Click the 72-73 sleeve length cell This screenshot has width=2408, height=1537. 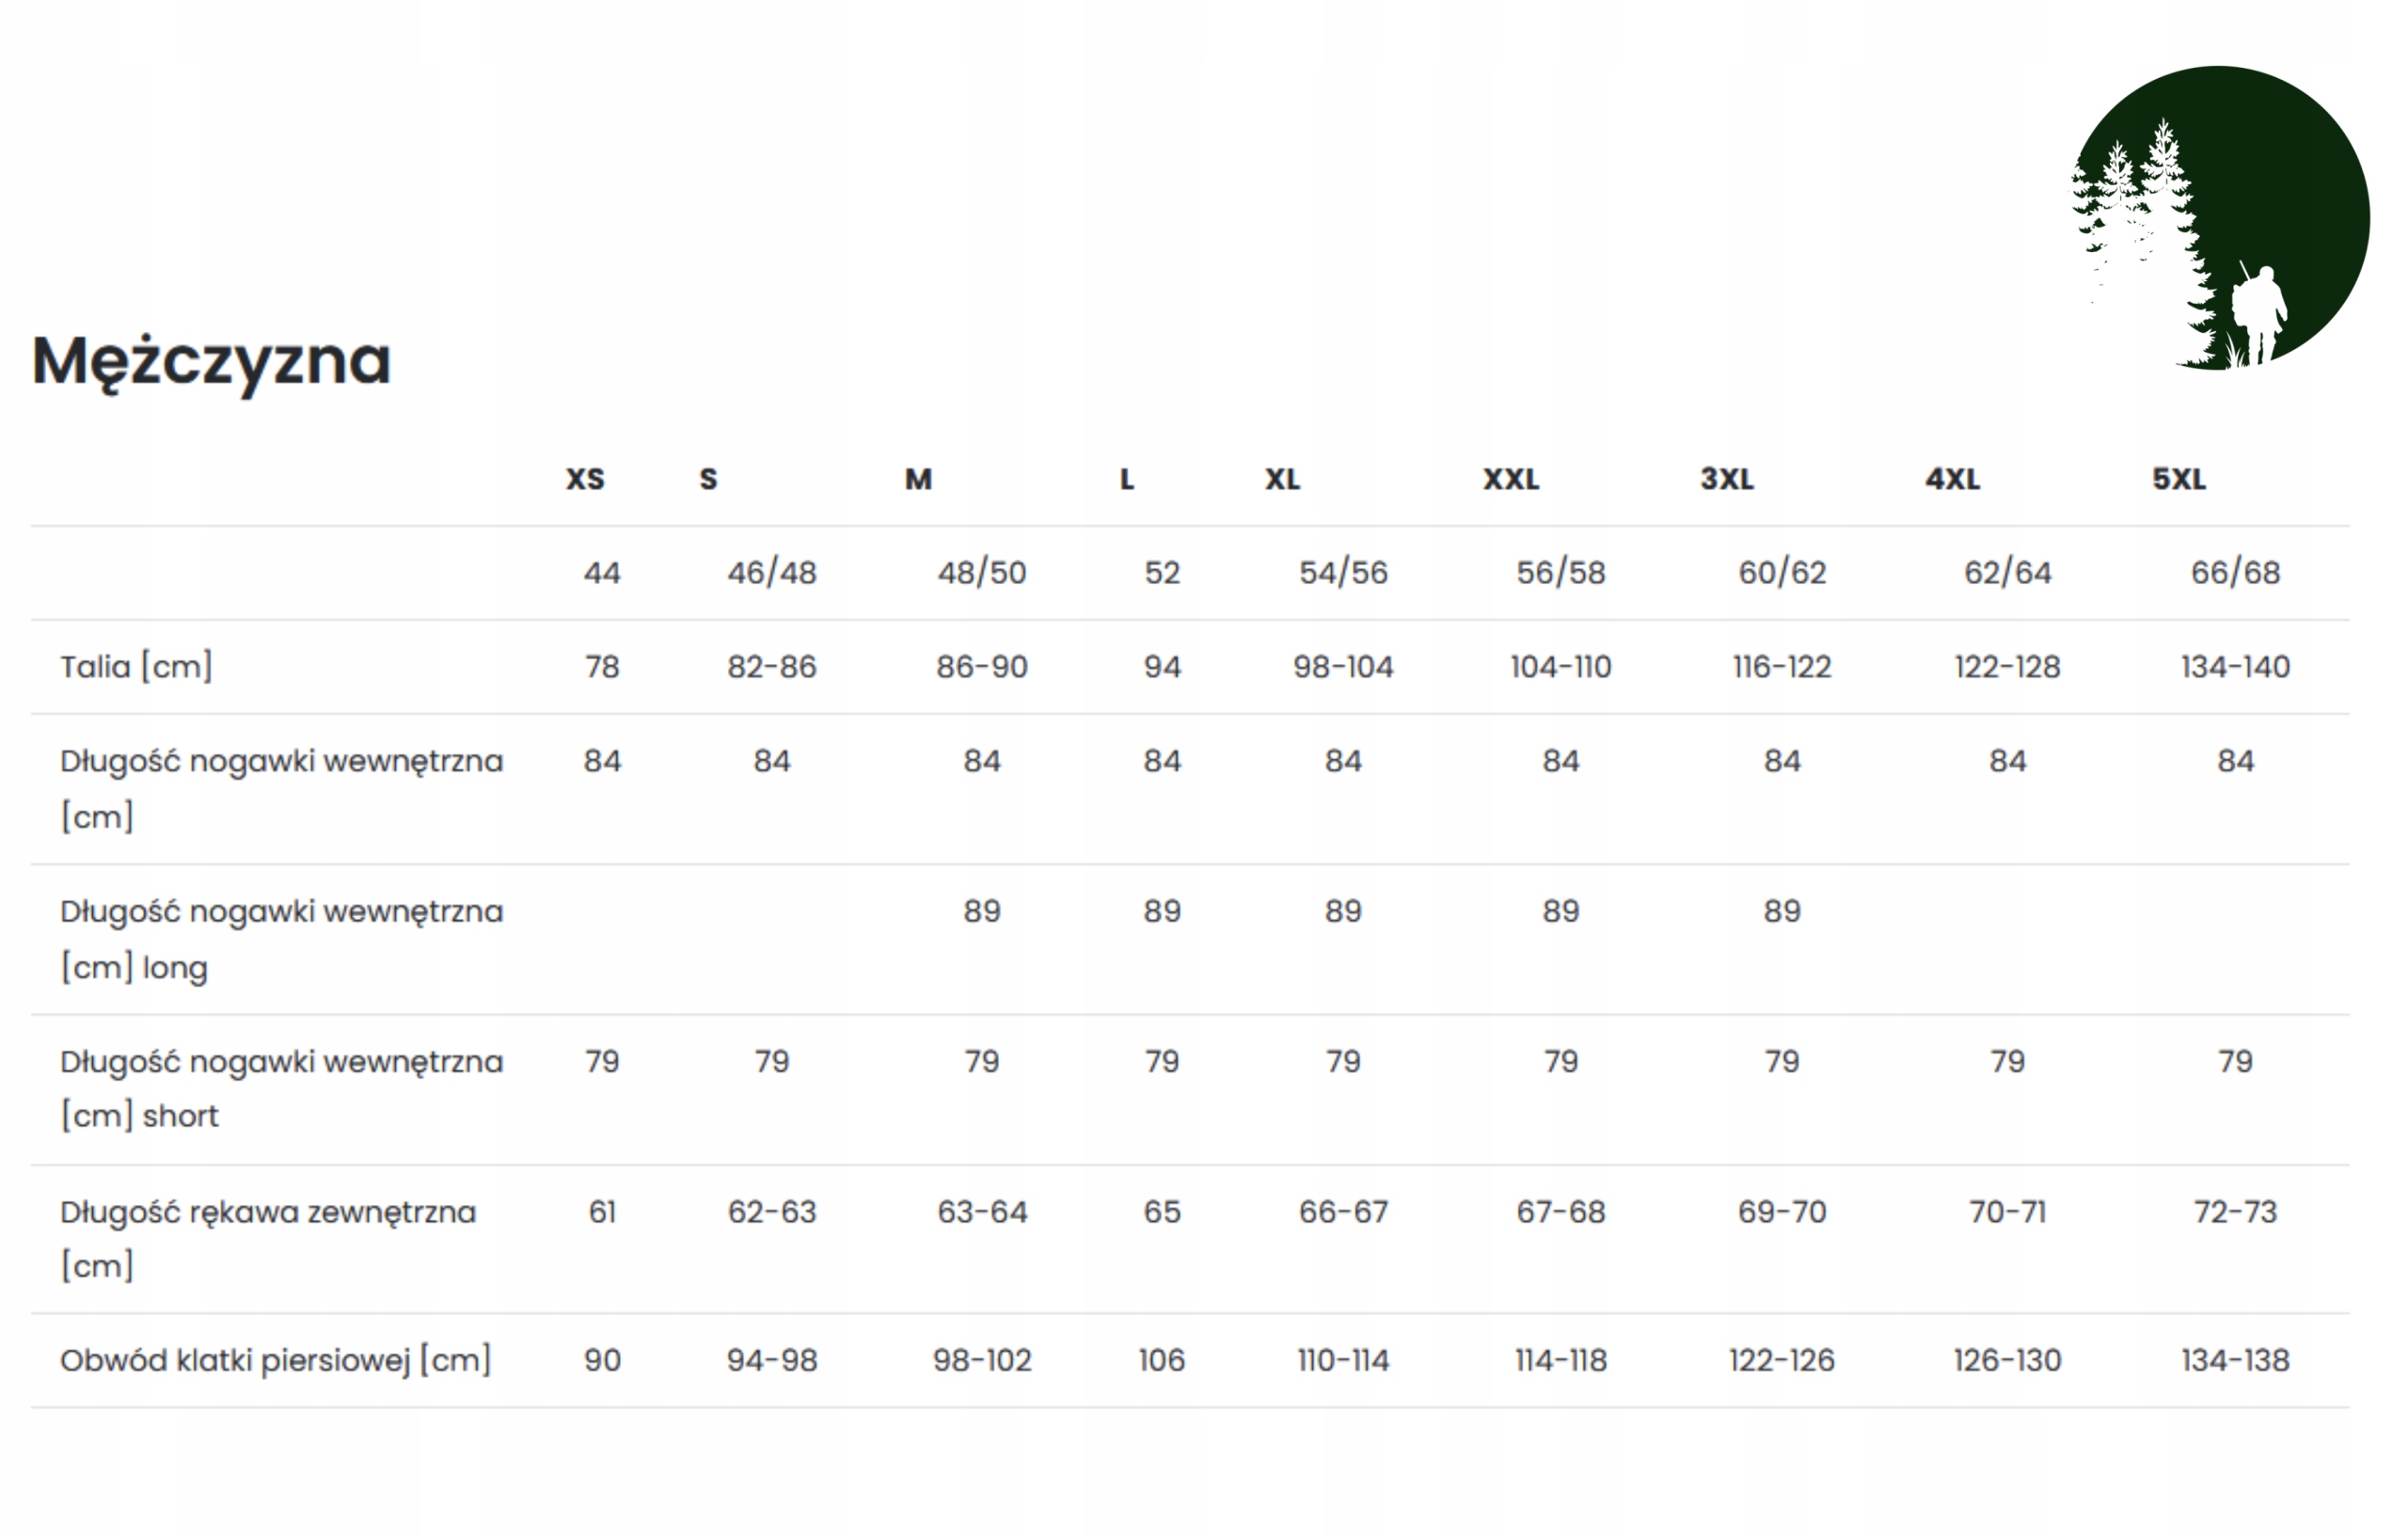coord(2234,1212)
